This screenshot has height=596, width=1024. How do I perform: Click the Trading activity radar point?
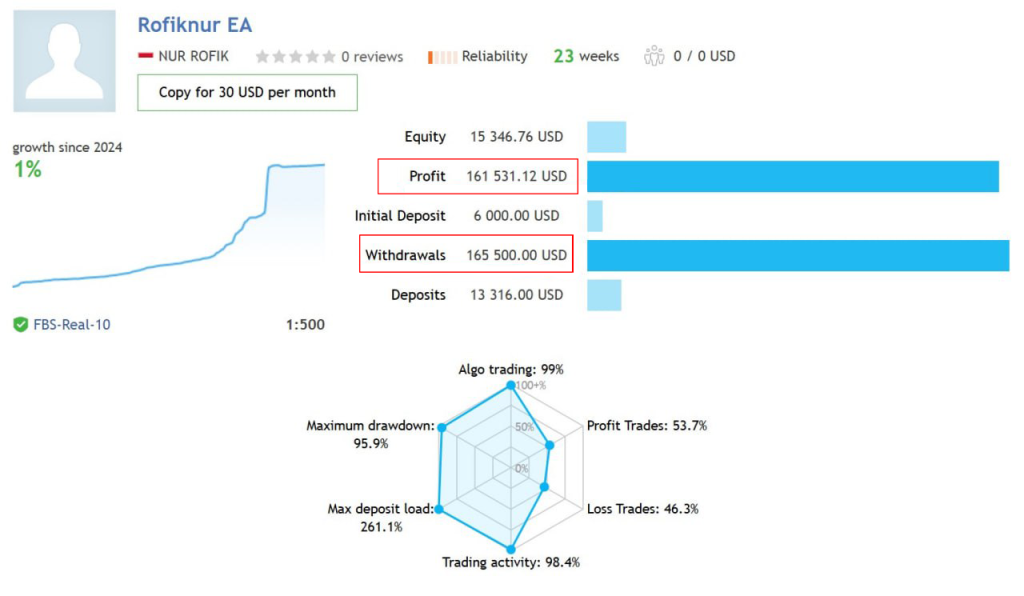(511, 550)
